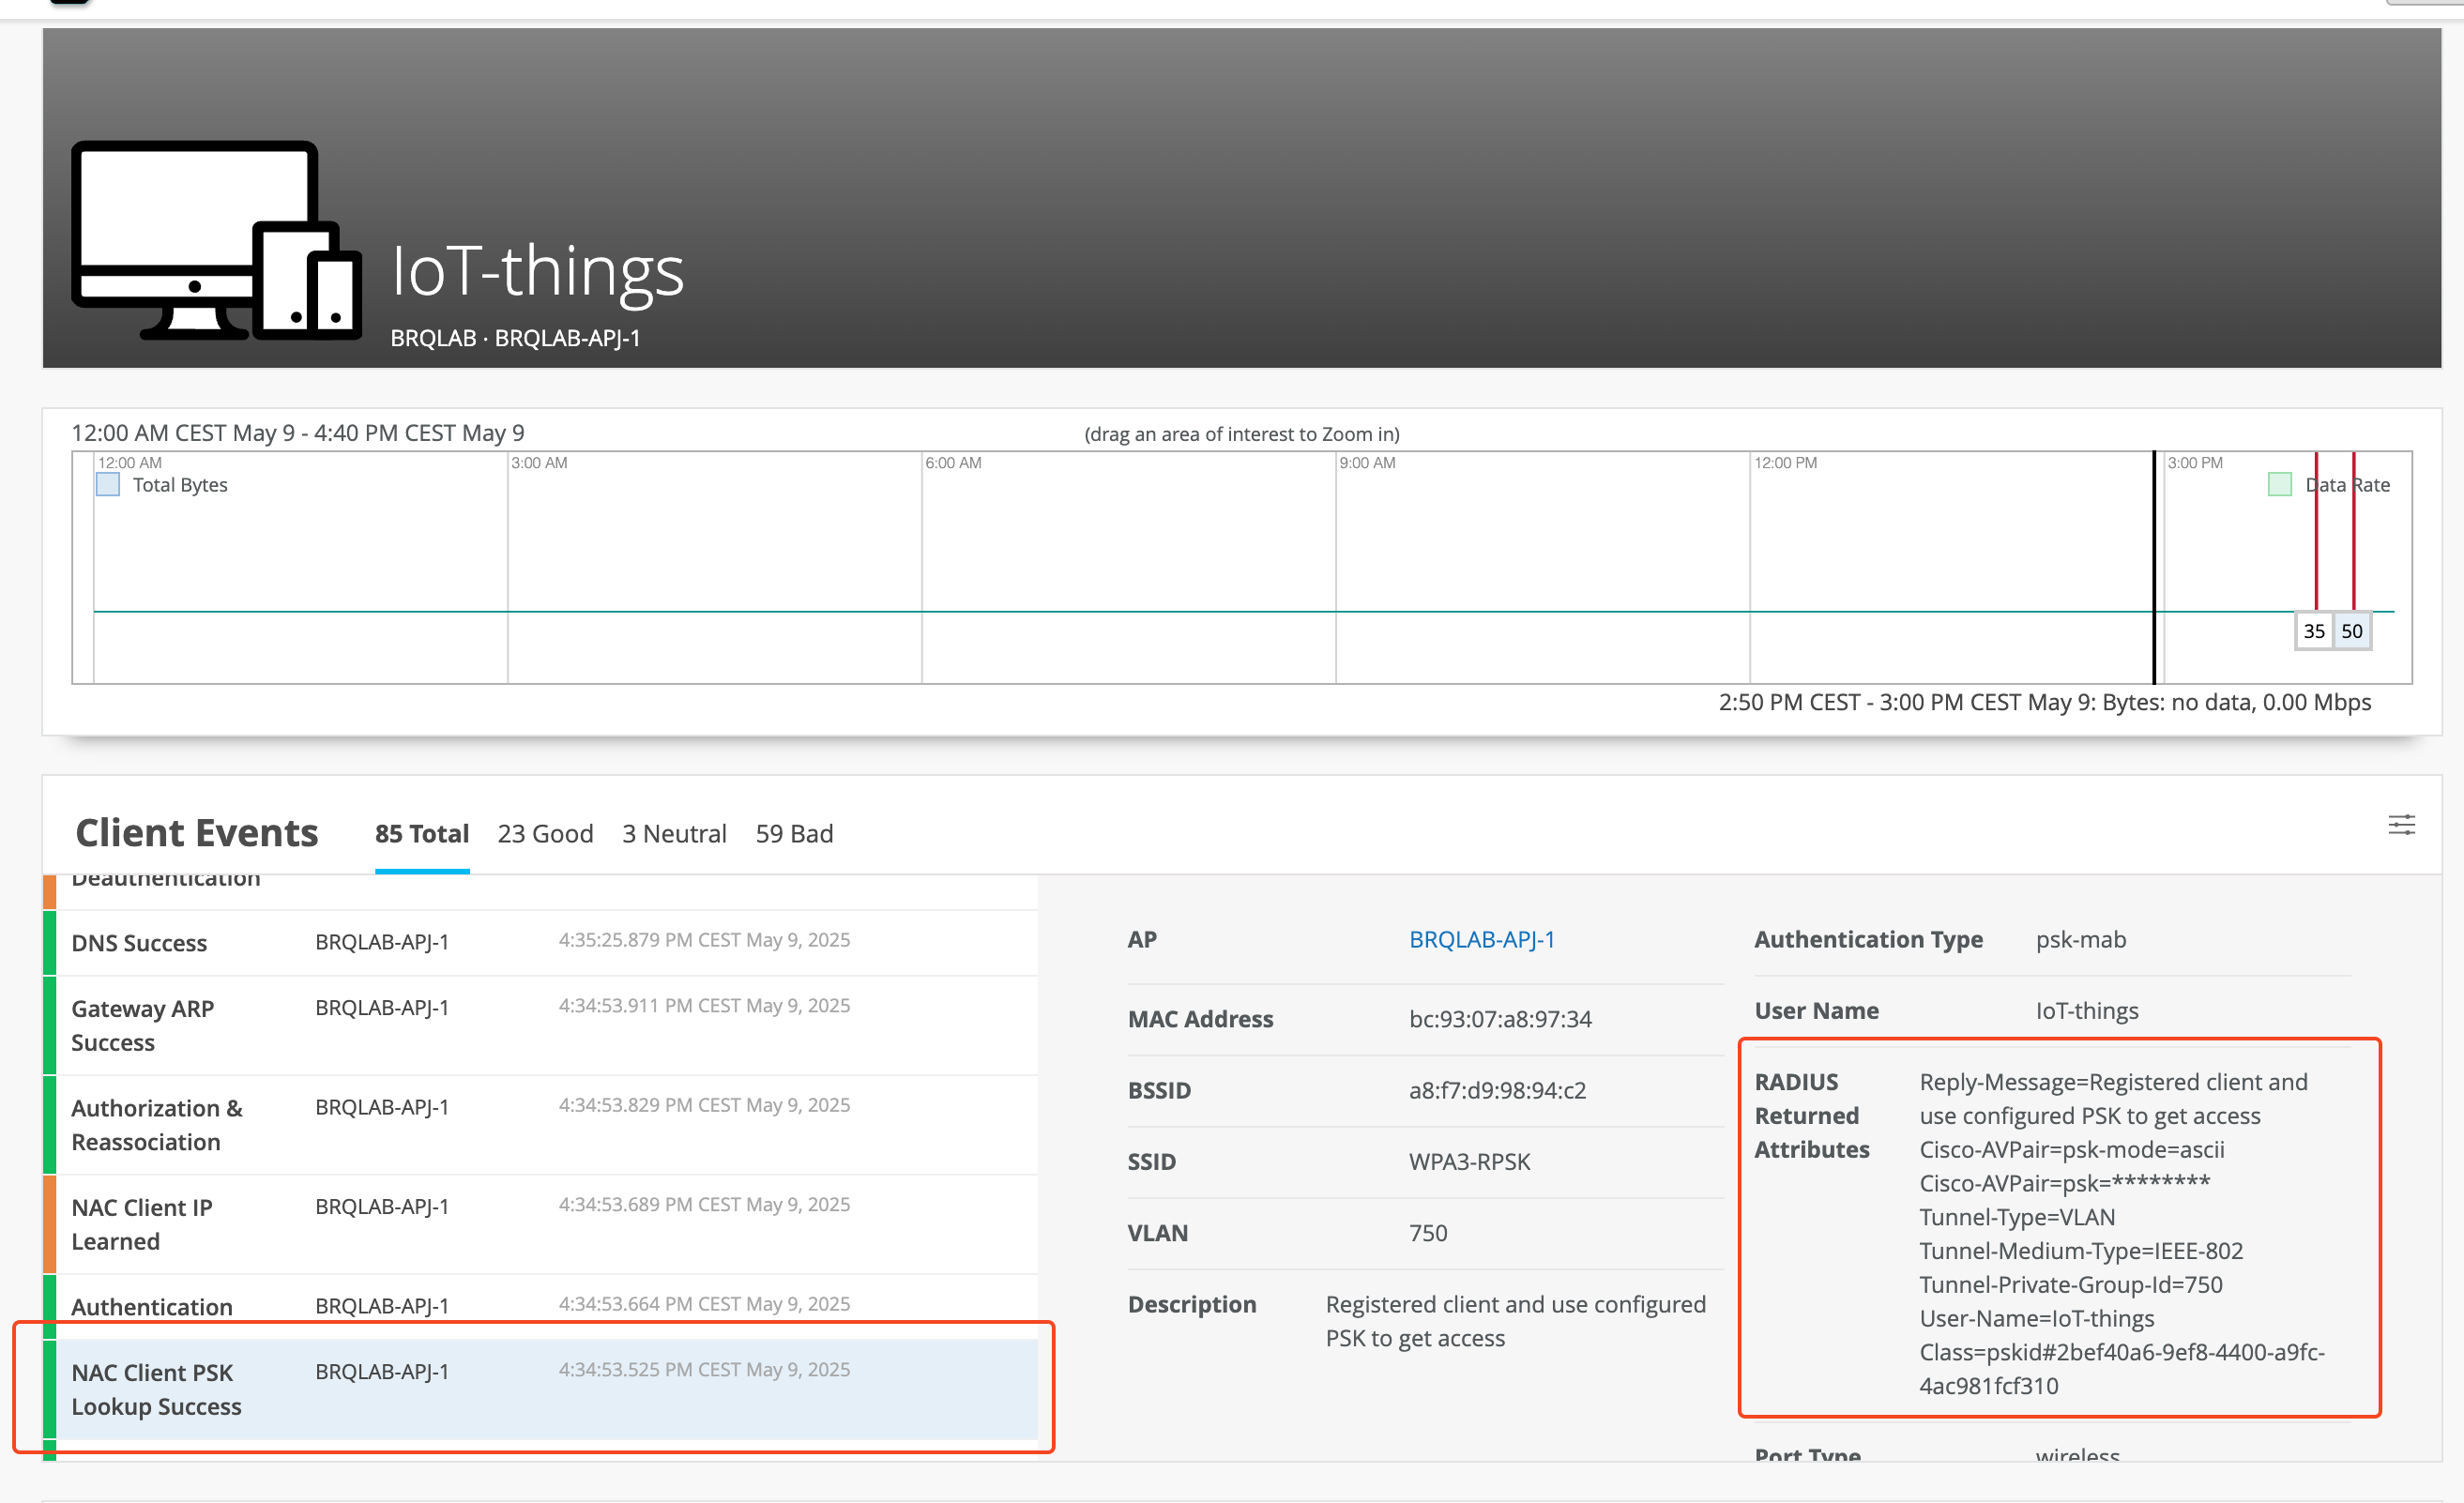2464x1503 pixels.
Task: Click the 50 event marker on timeline
Action: [x=2351, y=631]
